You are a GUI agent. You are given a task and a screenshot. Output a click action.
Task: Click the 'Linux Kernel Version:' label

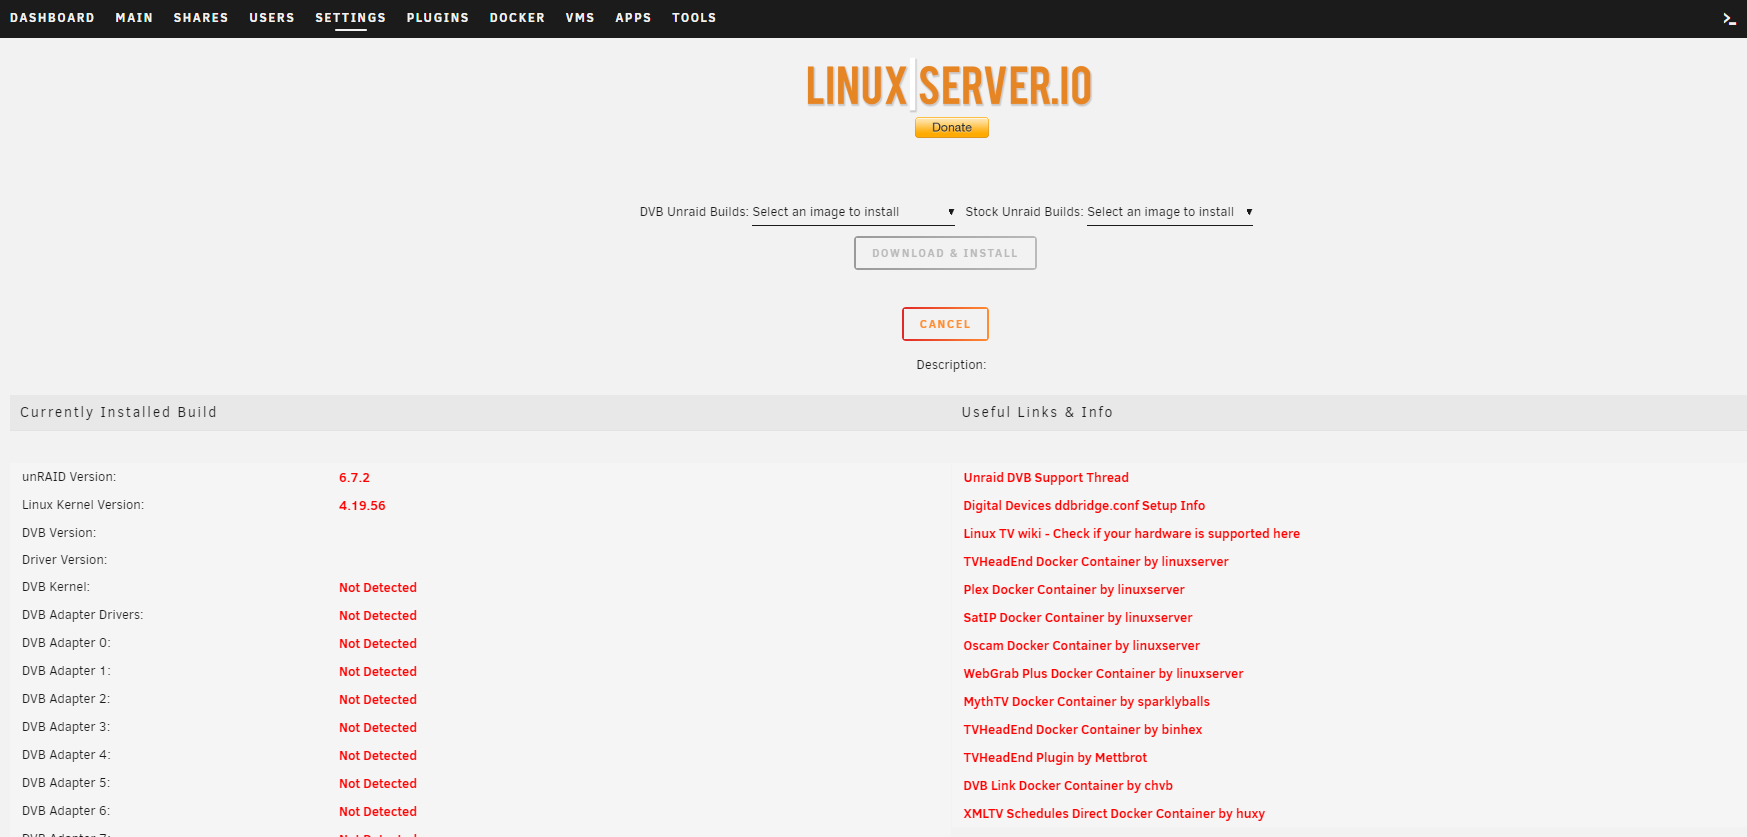pos(83,505)
